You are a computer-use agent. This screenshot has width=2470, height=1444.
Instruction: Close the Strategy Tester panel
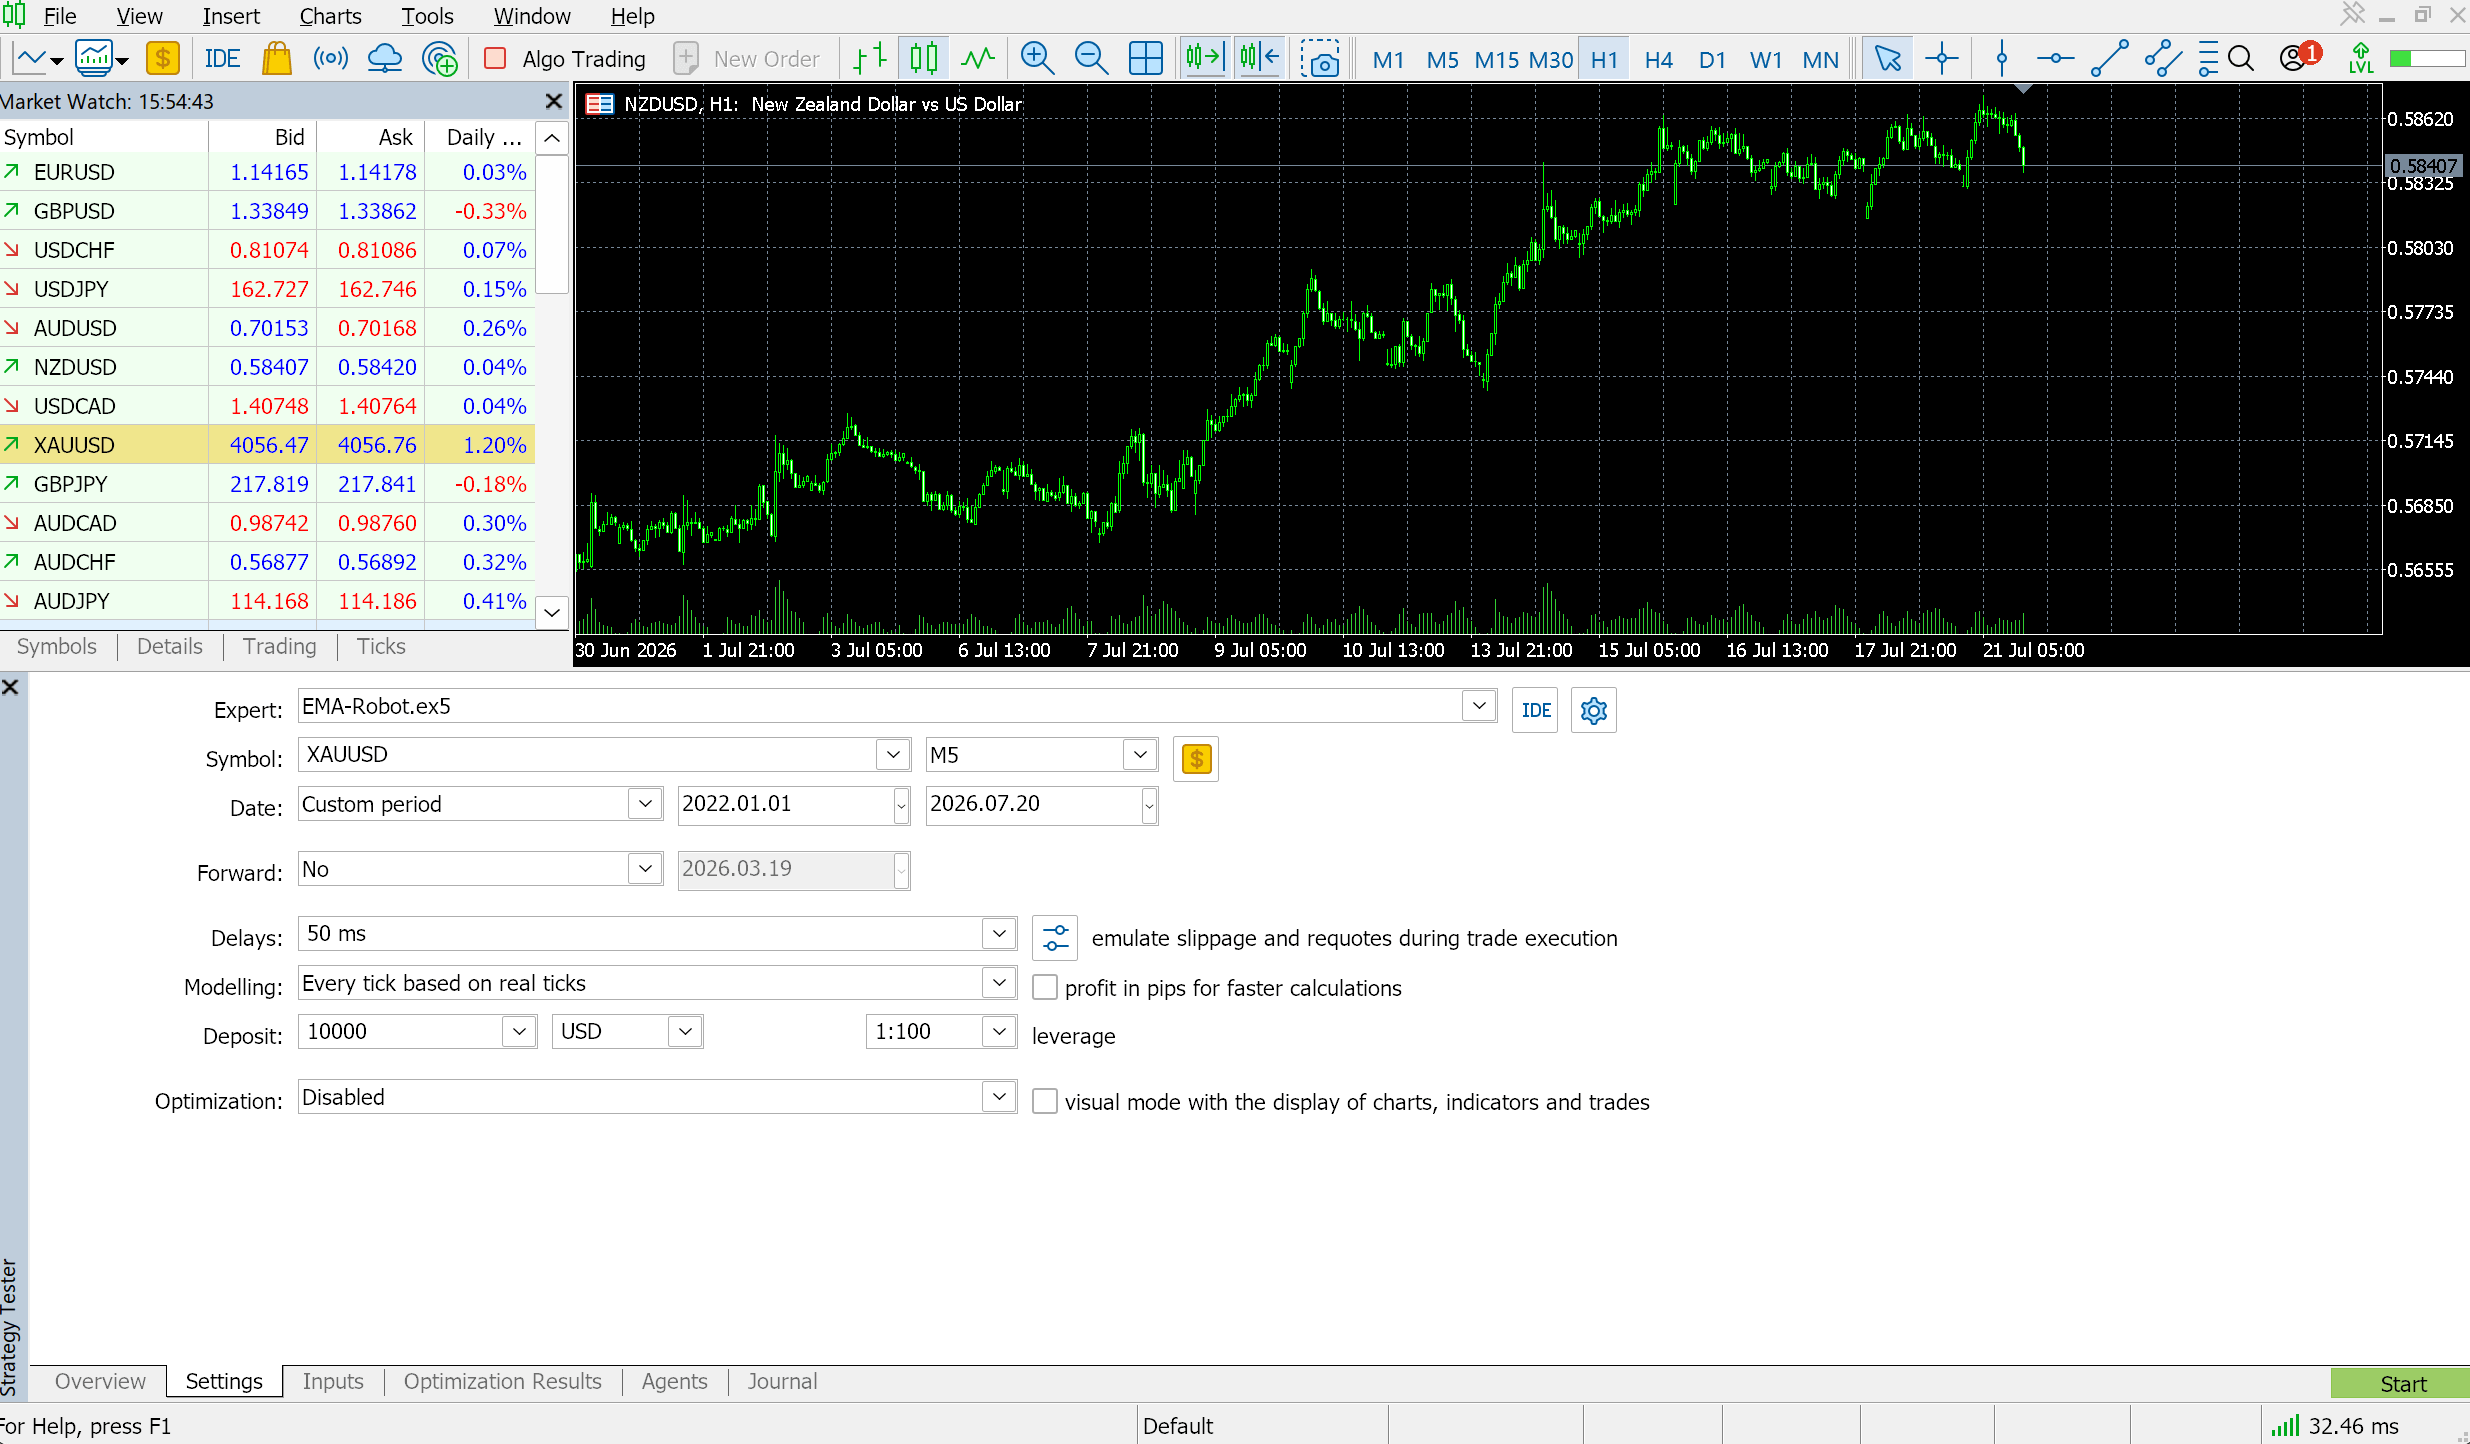pos(11,687)
